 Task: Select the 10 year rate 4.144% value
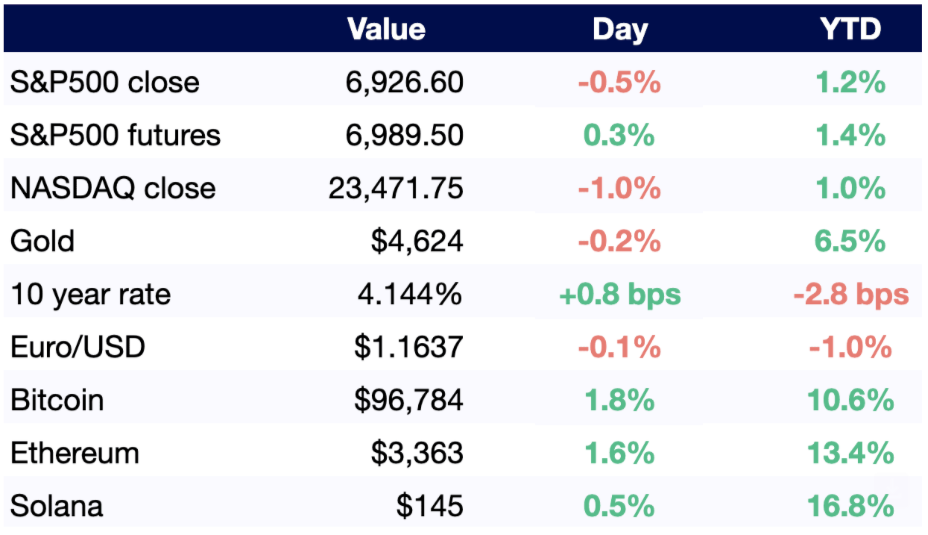pyautogui.click(x=410, y=294)
